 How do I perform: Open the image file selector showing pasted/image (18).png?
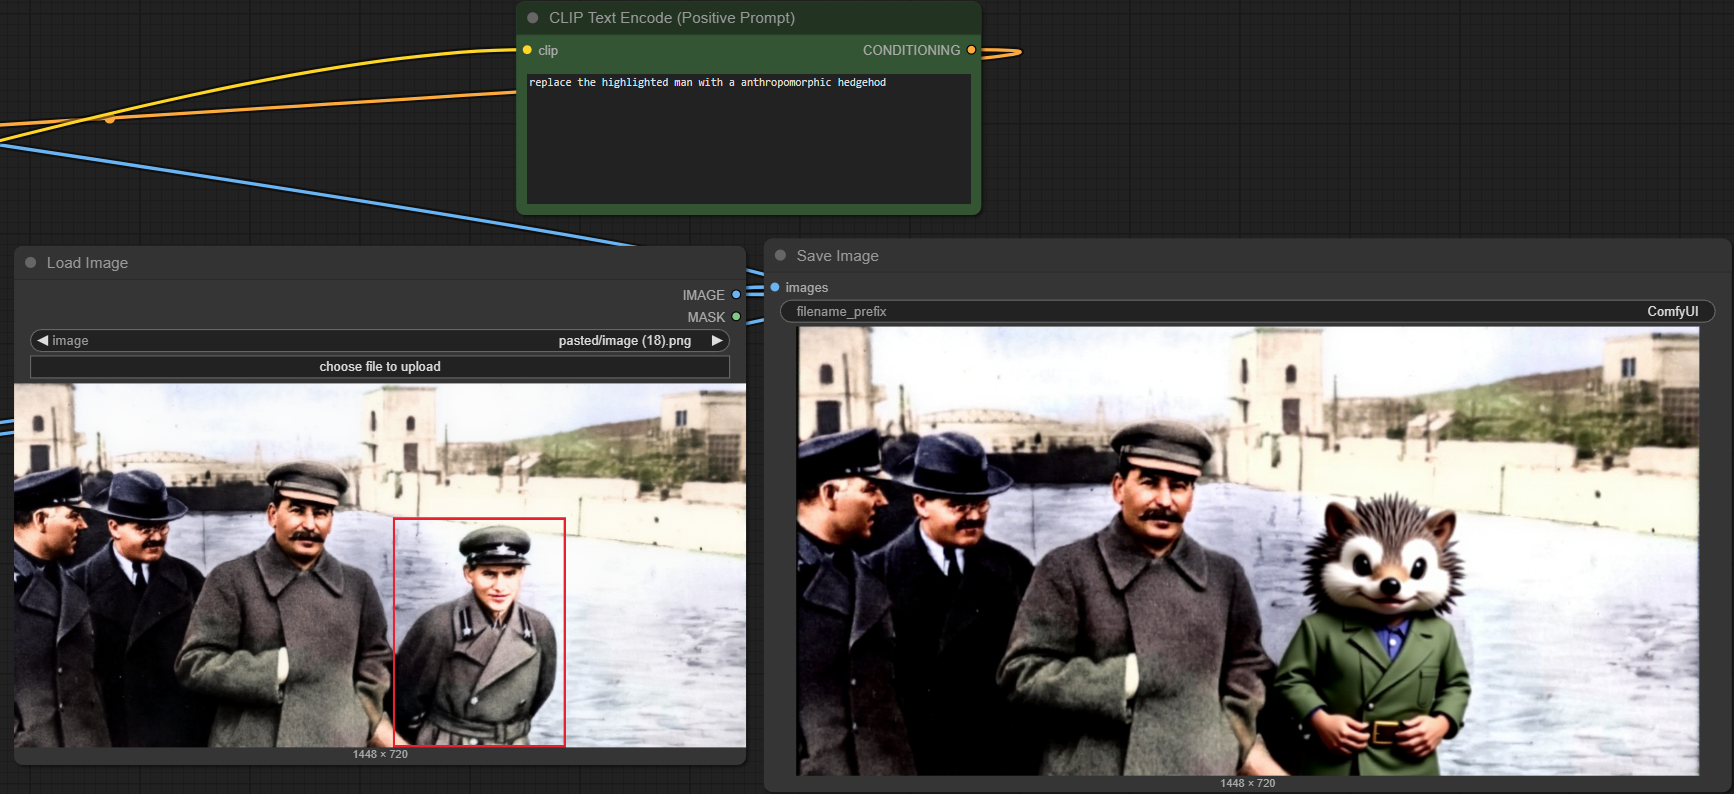point(380,341)
